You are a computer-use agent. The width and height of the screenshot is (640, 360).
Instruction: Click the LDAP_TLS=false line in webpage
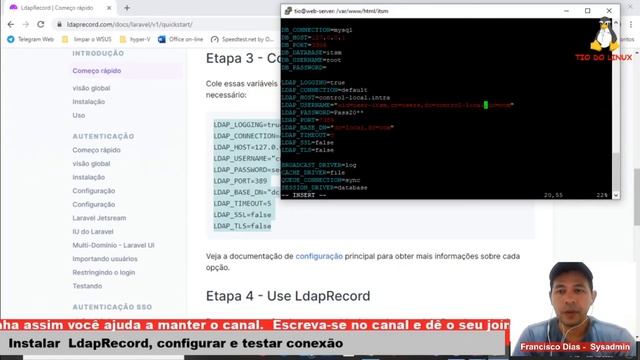point(242,226)
